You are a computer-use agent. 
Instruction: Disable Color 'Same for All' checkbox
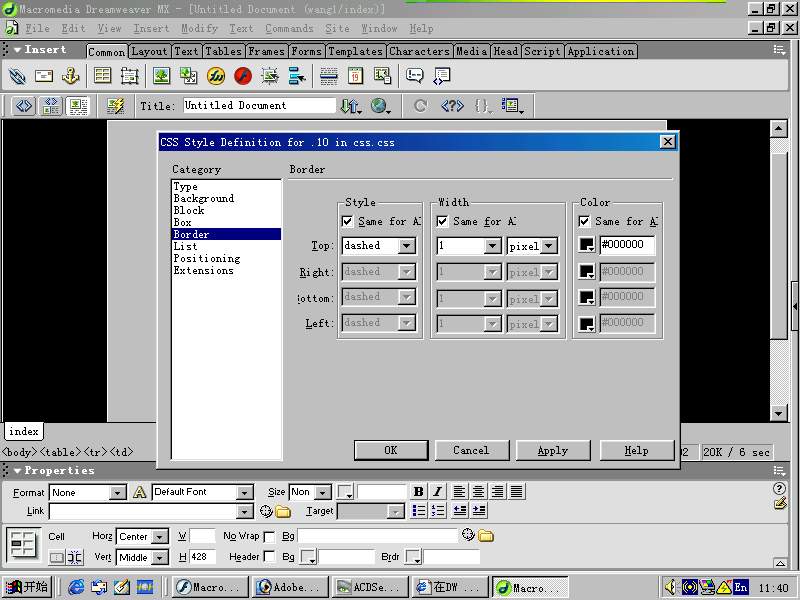[x=585, y=222]
